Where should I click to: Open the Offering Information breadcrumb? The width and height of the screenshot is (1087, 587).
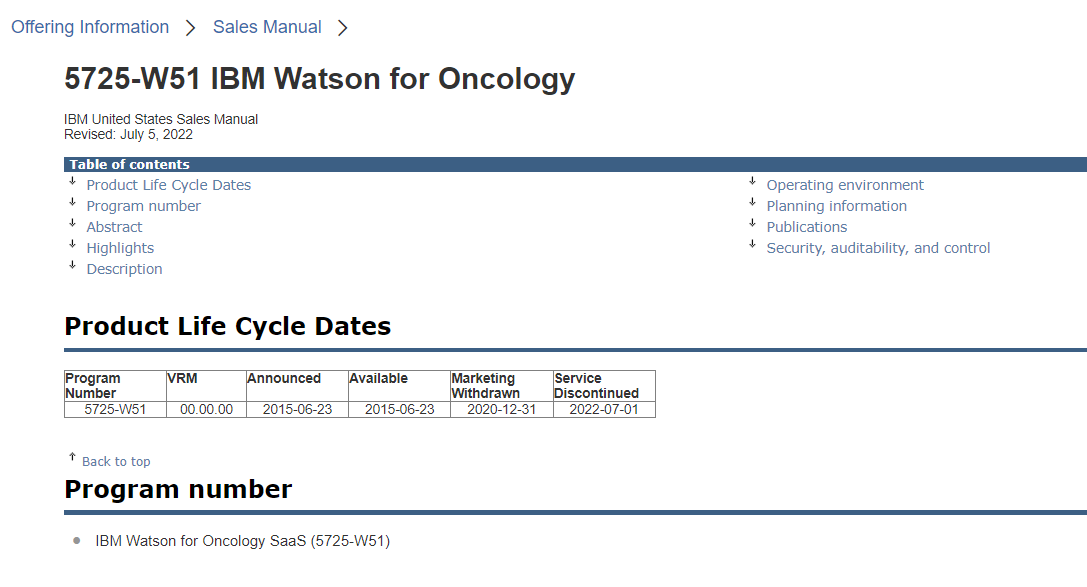click(x=90, y=27)
